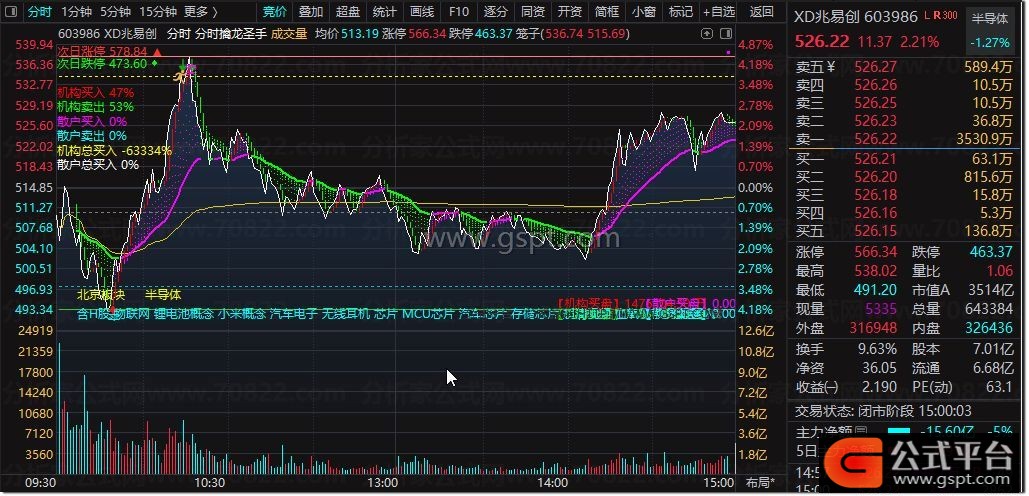The height and width of the screenshot is (496, 1029).
Task: Click the 布局* layout button
Action: [760, 482]
